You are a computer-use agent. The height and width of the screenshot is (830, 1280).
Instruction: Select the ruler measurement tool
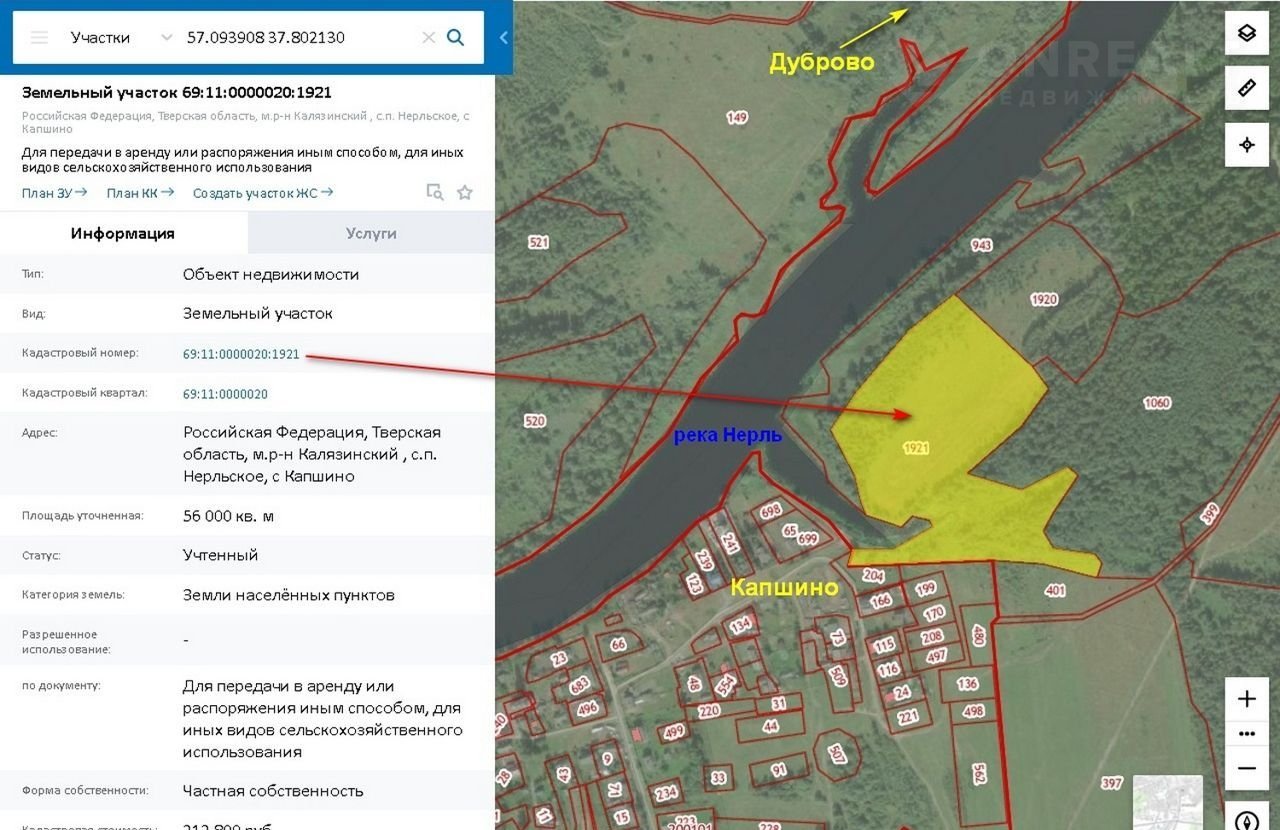1246,88
